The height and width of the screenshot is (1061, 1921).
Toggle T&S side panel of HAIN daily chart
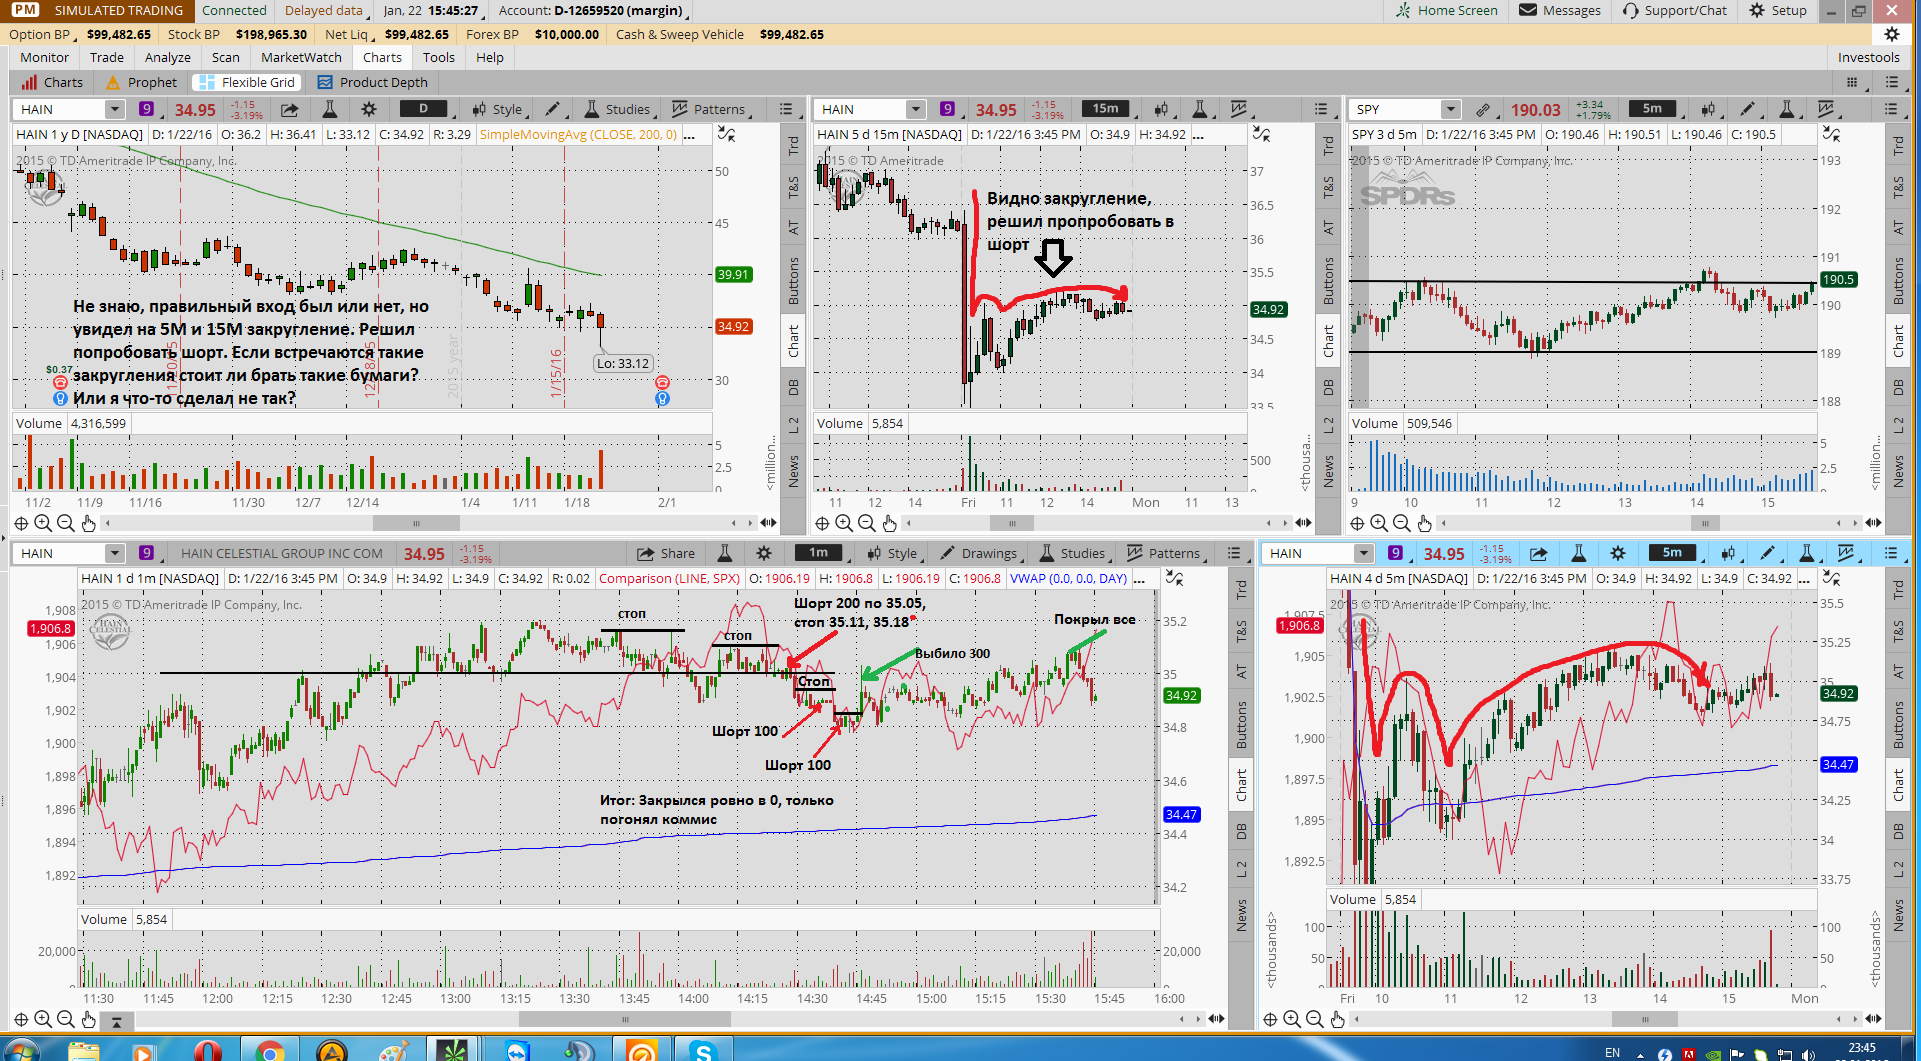pos(793,187)
